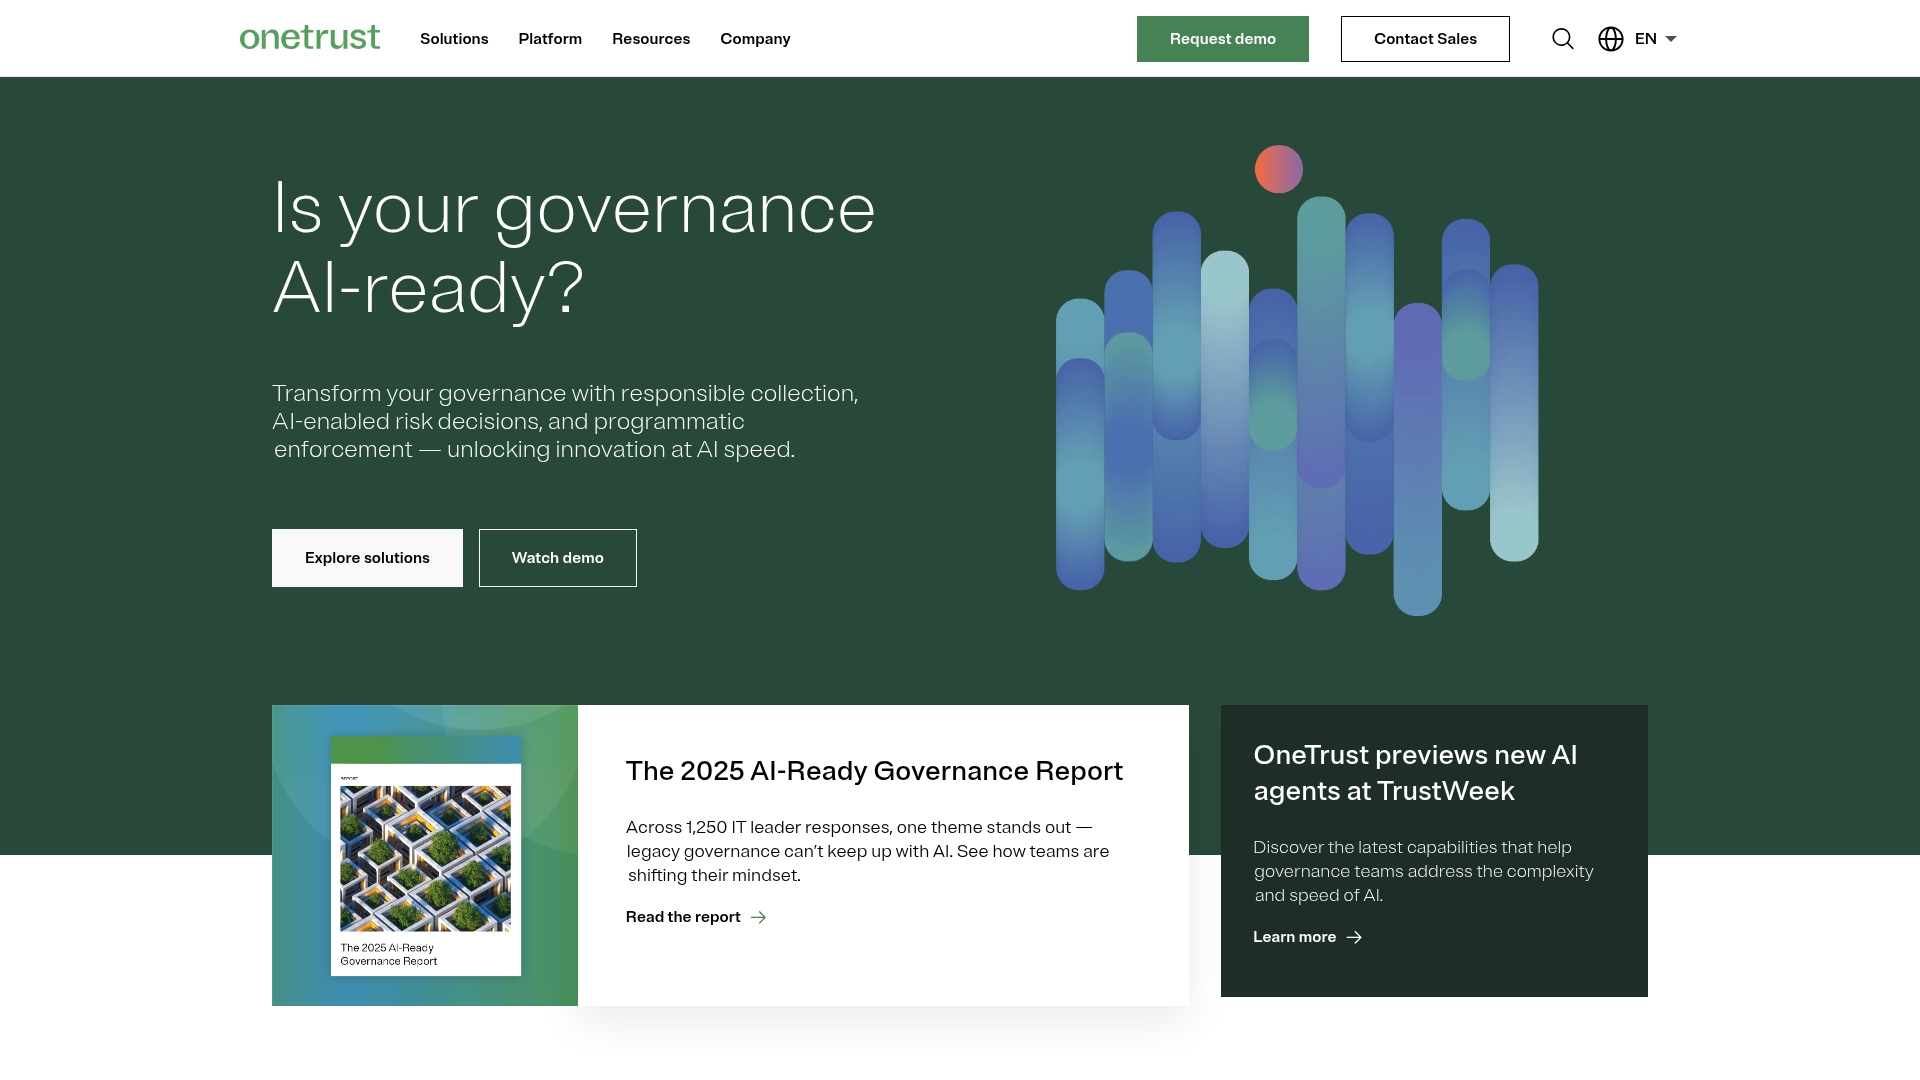Follow the Read the report link
The height and width of the screenshot is (1080, 1920).
point(683,917)
